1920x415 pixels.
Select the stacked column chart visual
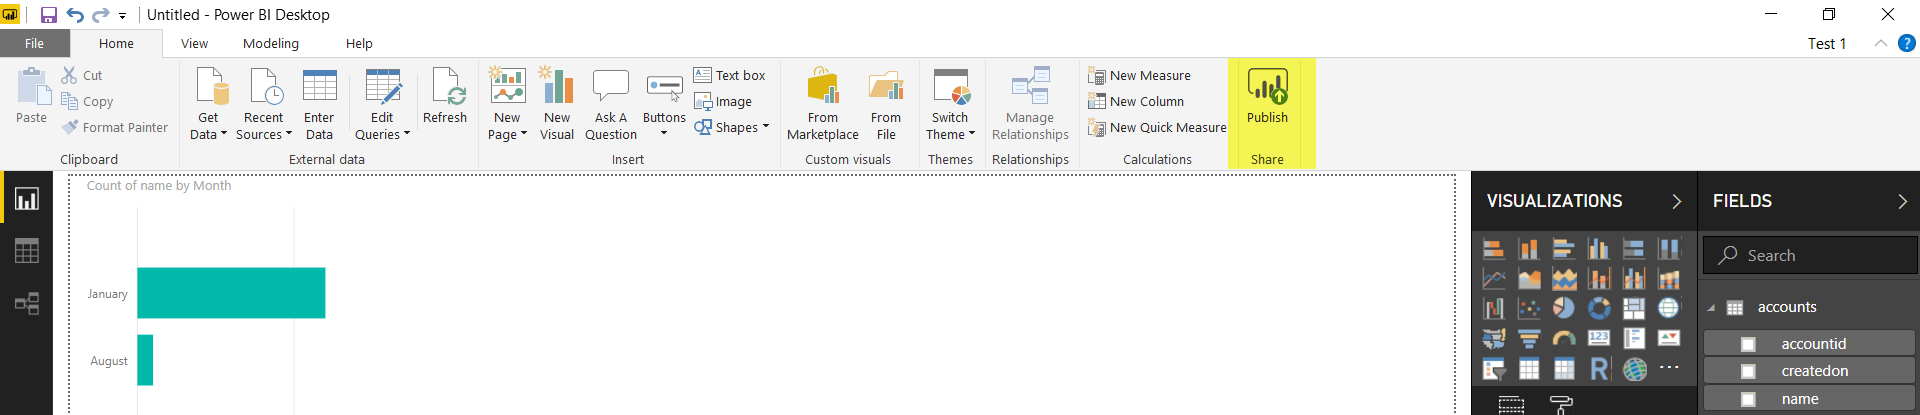1529,249
